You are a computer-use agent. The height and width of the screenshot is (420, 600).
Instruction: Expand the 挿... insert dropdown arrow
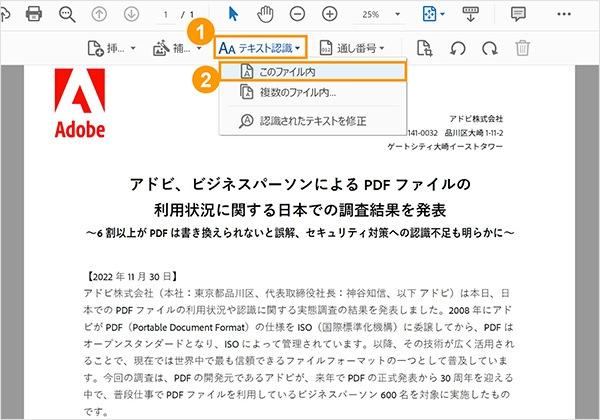point(133,48)
